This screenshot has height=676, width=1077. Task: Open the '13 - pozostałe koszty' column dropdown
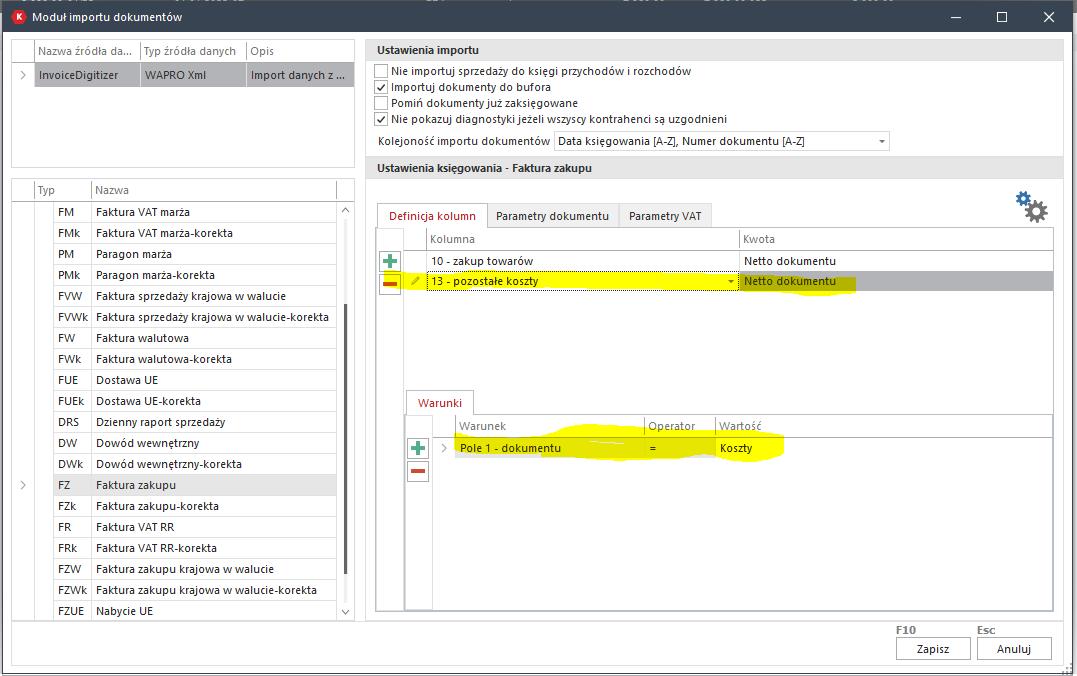coord(731,282)
